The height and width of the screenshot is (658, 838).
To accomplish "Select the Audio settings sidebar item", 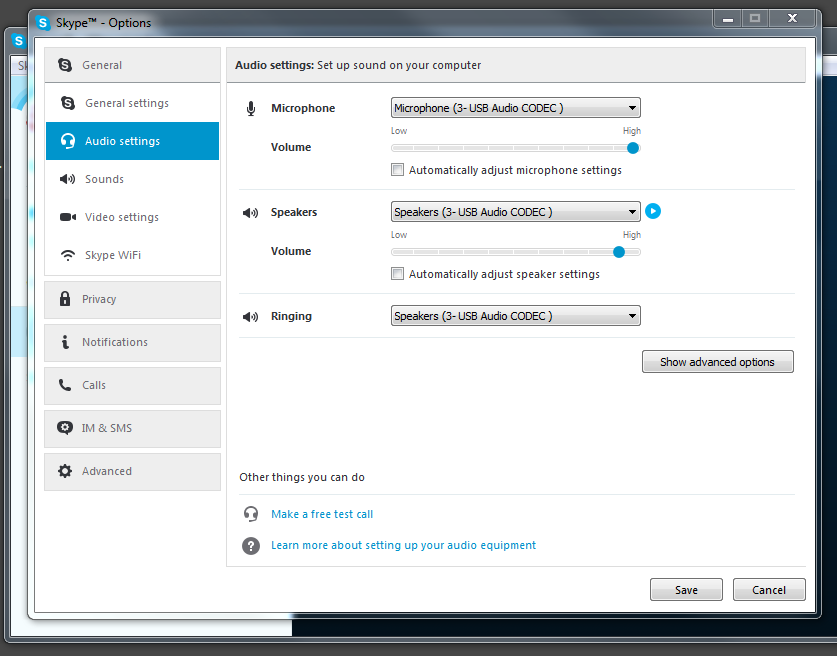I will click(x=133, y=141).
